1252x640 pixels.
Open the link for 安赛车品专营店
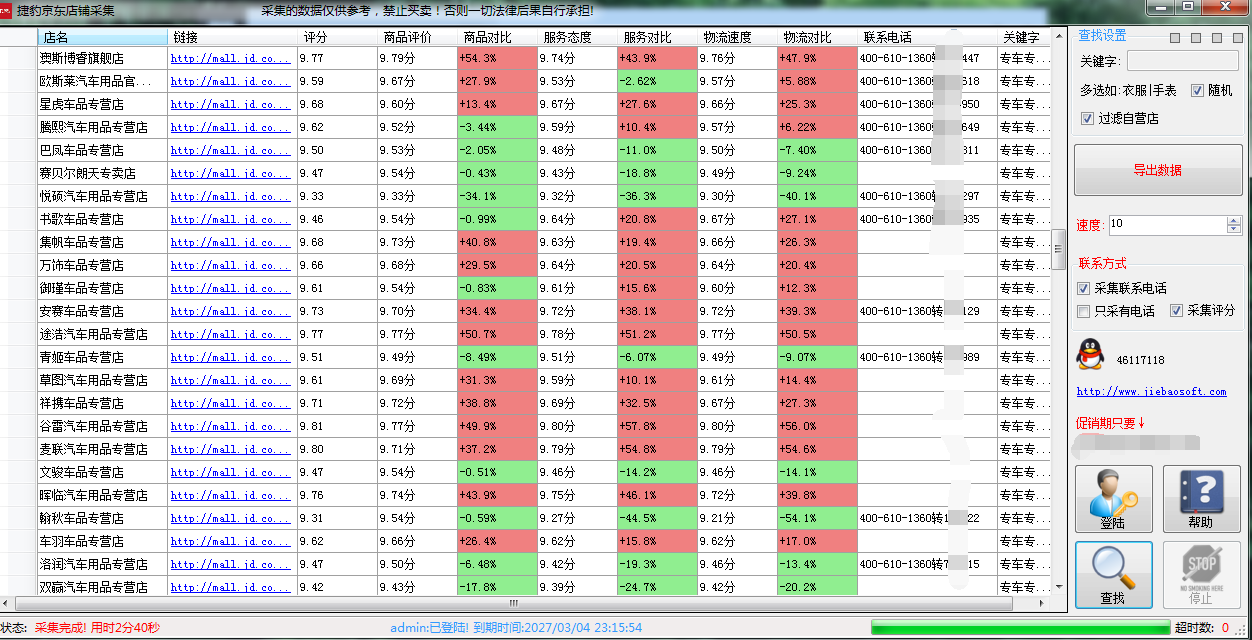[230, 312]
